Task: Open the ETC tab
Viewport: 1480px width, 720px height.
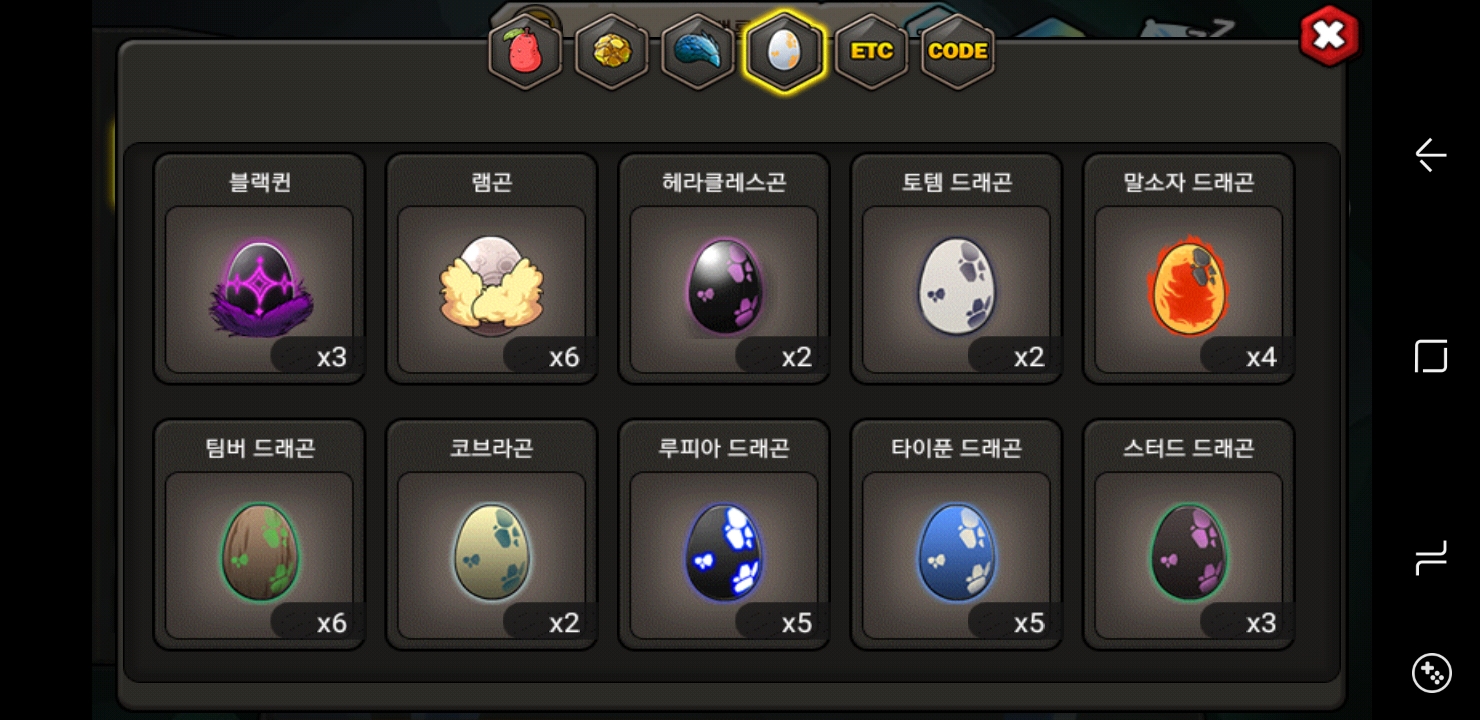Action: point(871,51)
